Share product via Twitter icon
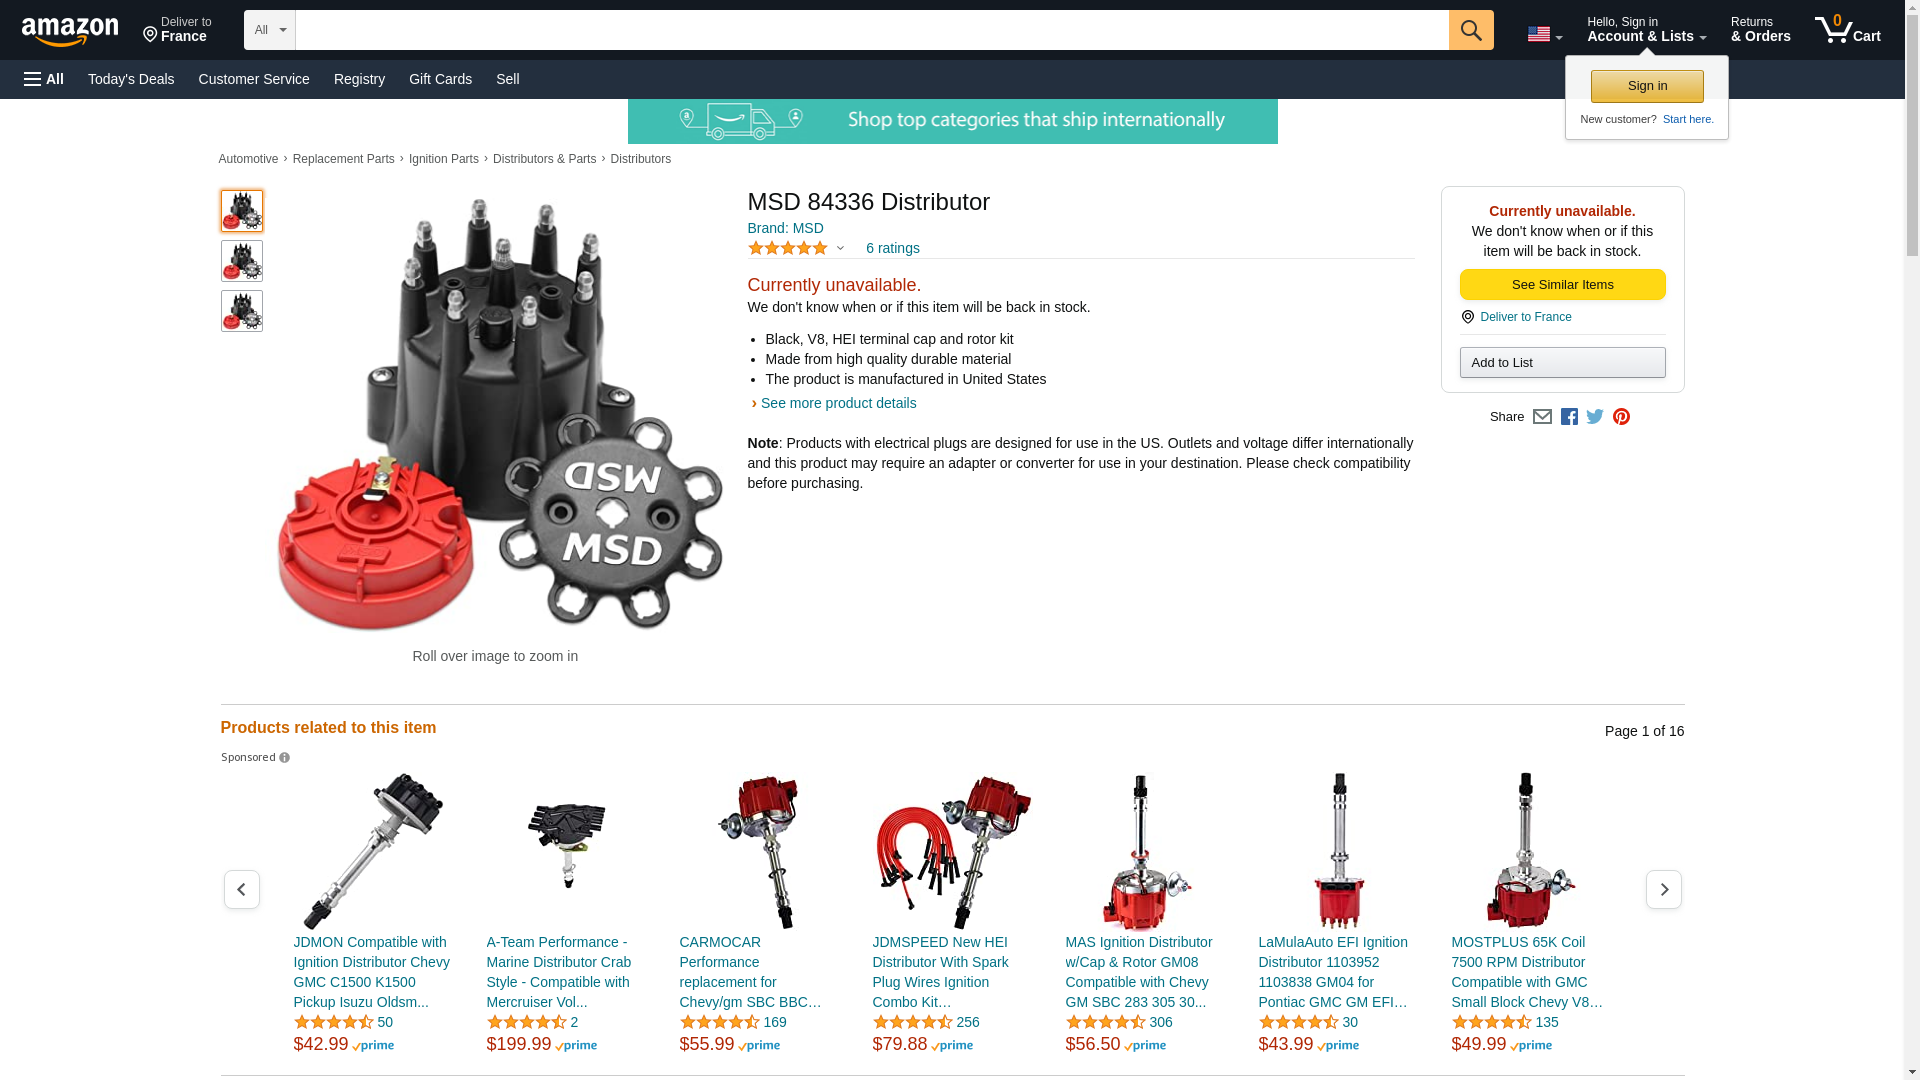Image resolution: width=1920 pixels, height=1080 pixels. [1595, 417]
